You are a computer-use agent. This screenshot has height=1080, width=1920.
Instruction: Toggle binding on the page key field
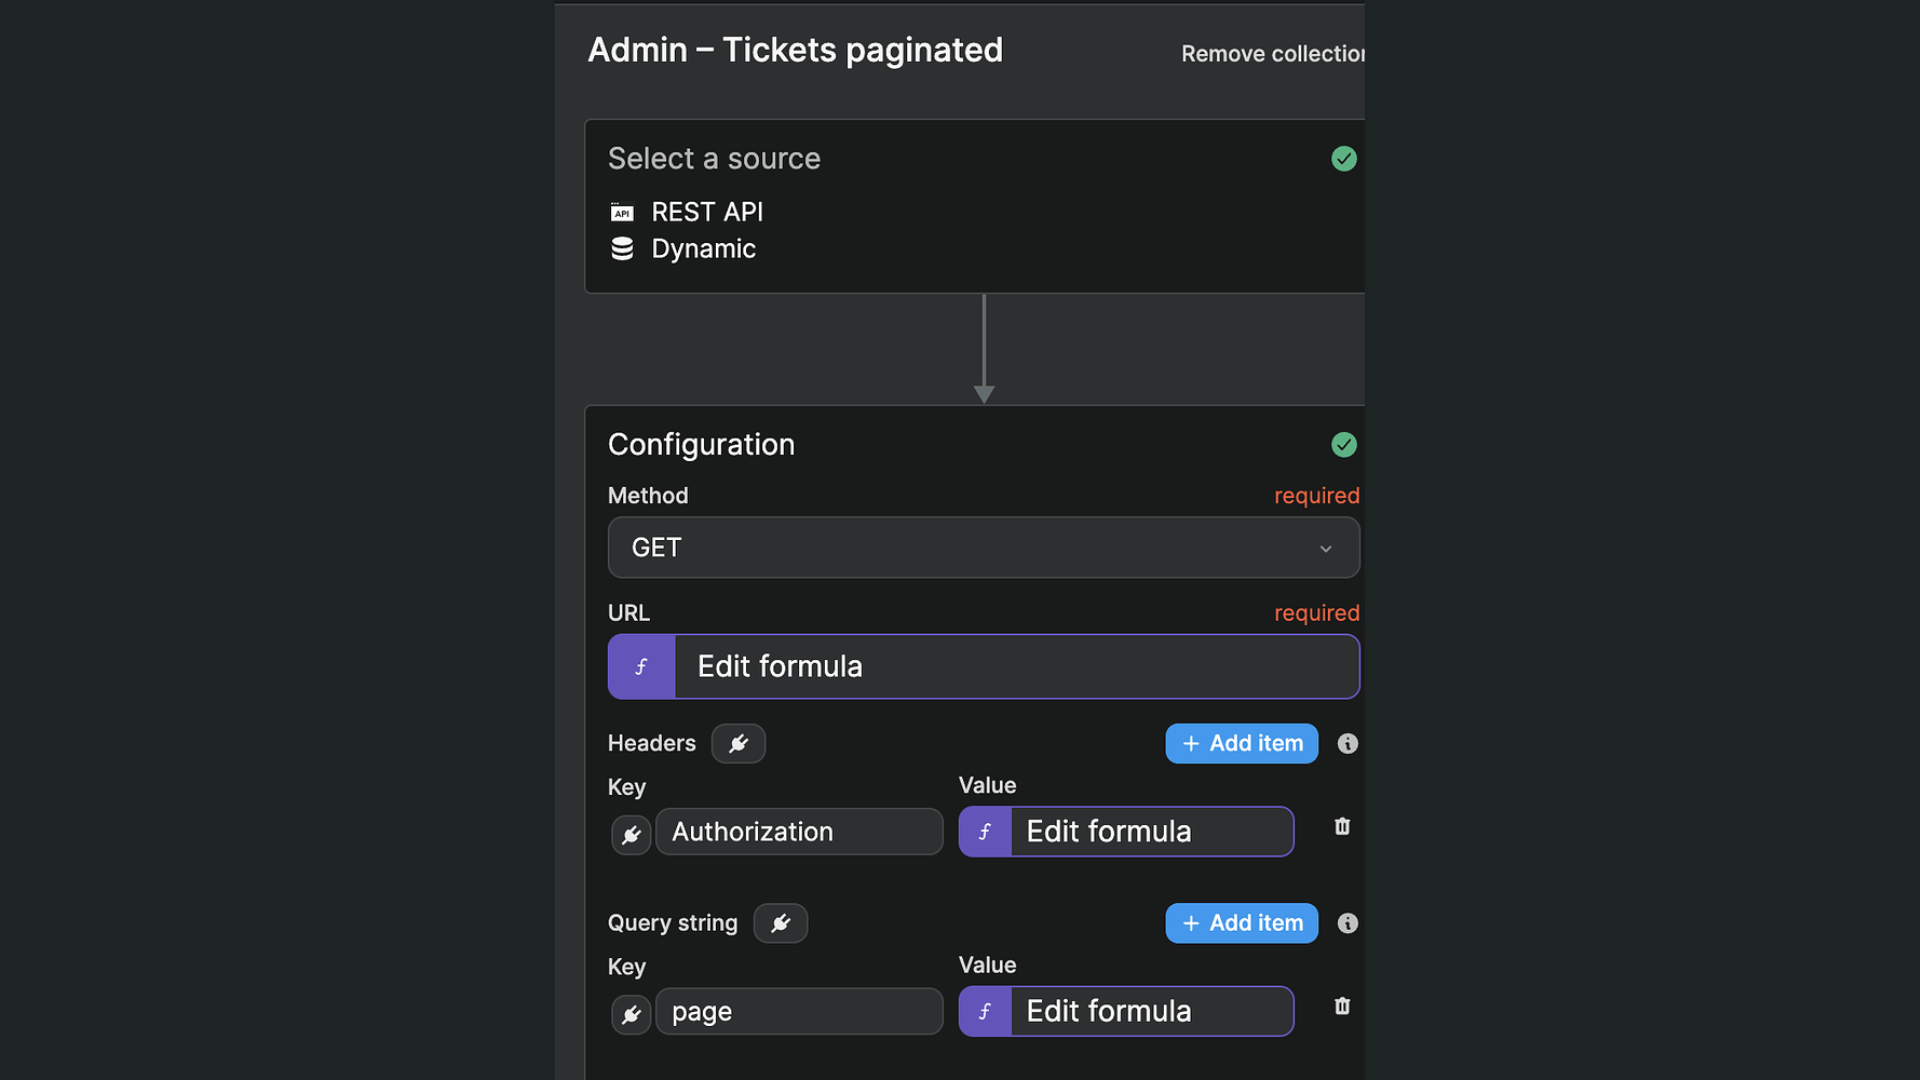(x=631, y=1015)
